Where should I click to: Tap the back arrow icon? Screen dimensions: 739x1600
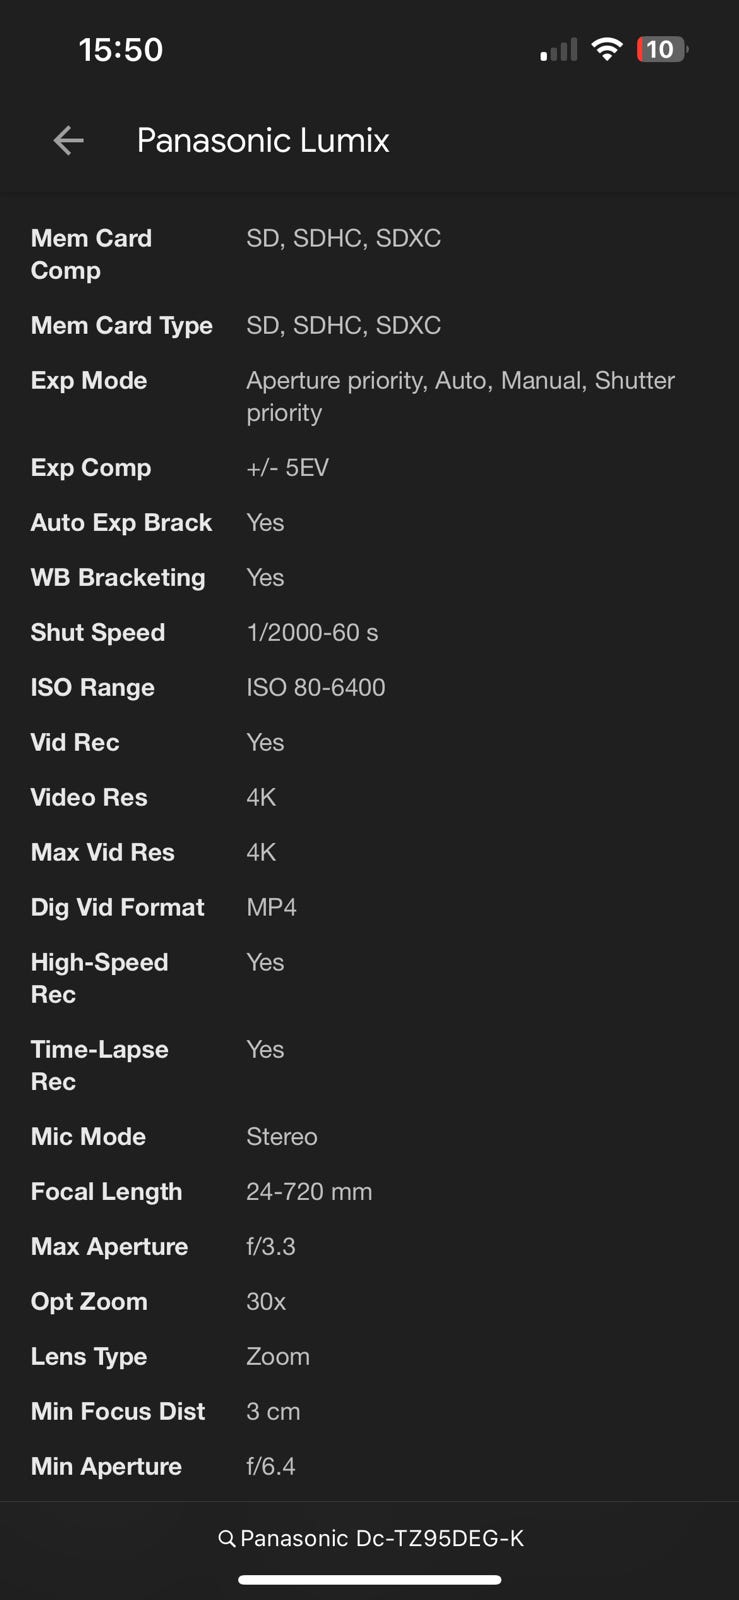pos(68,141)
